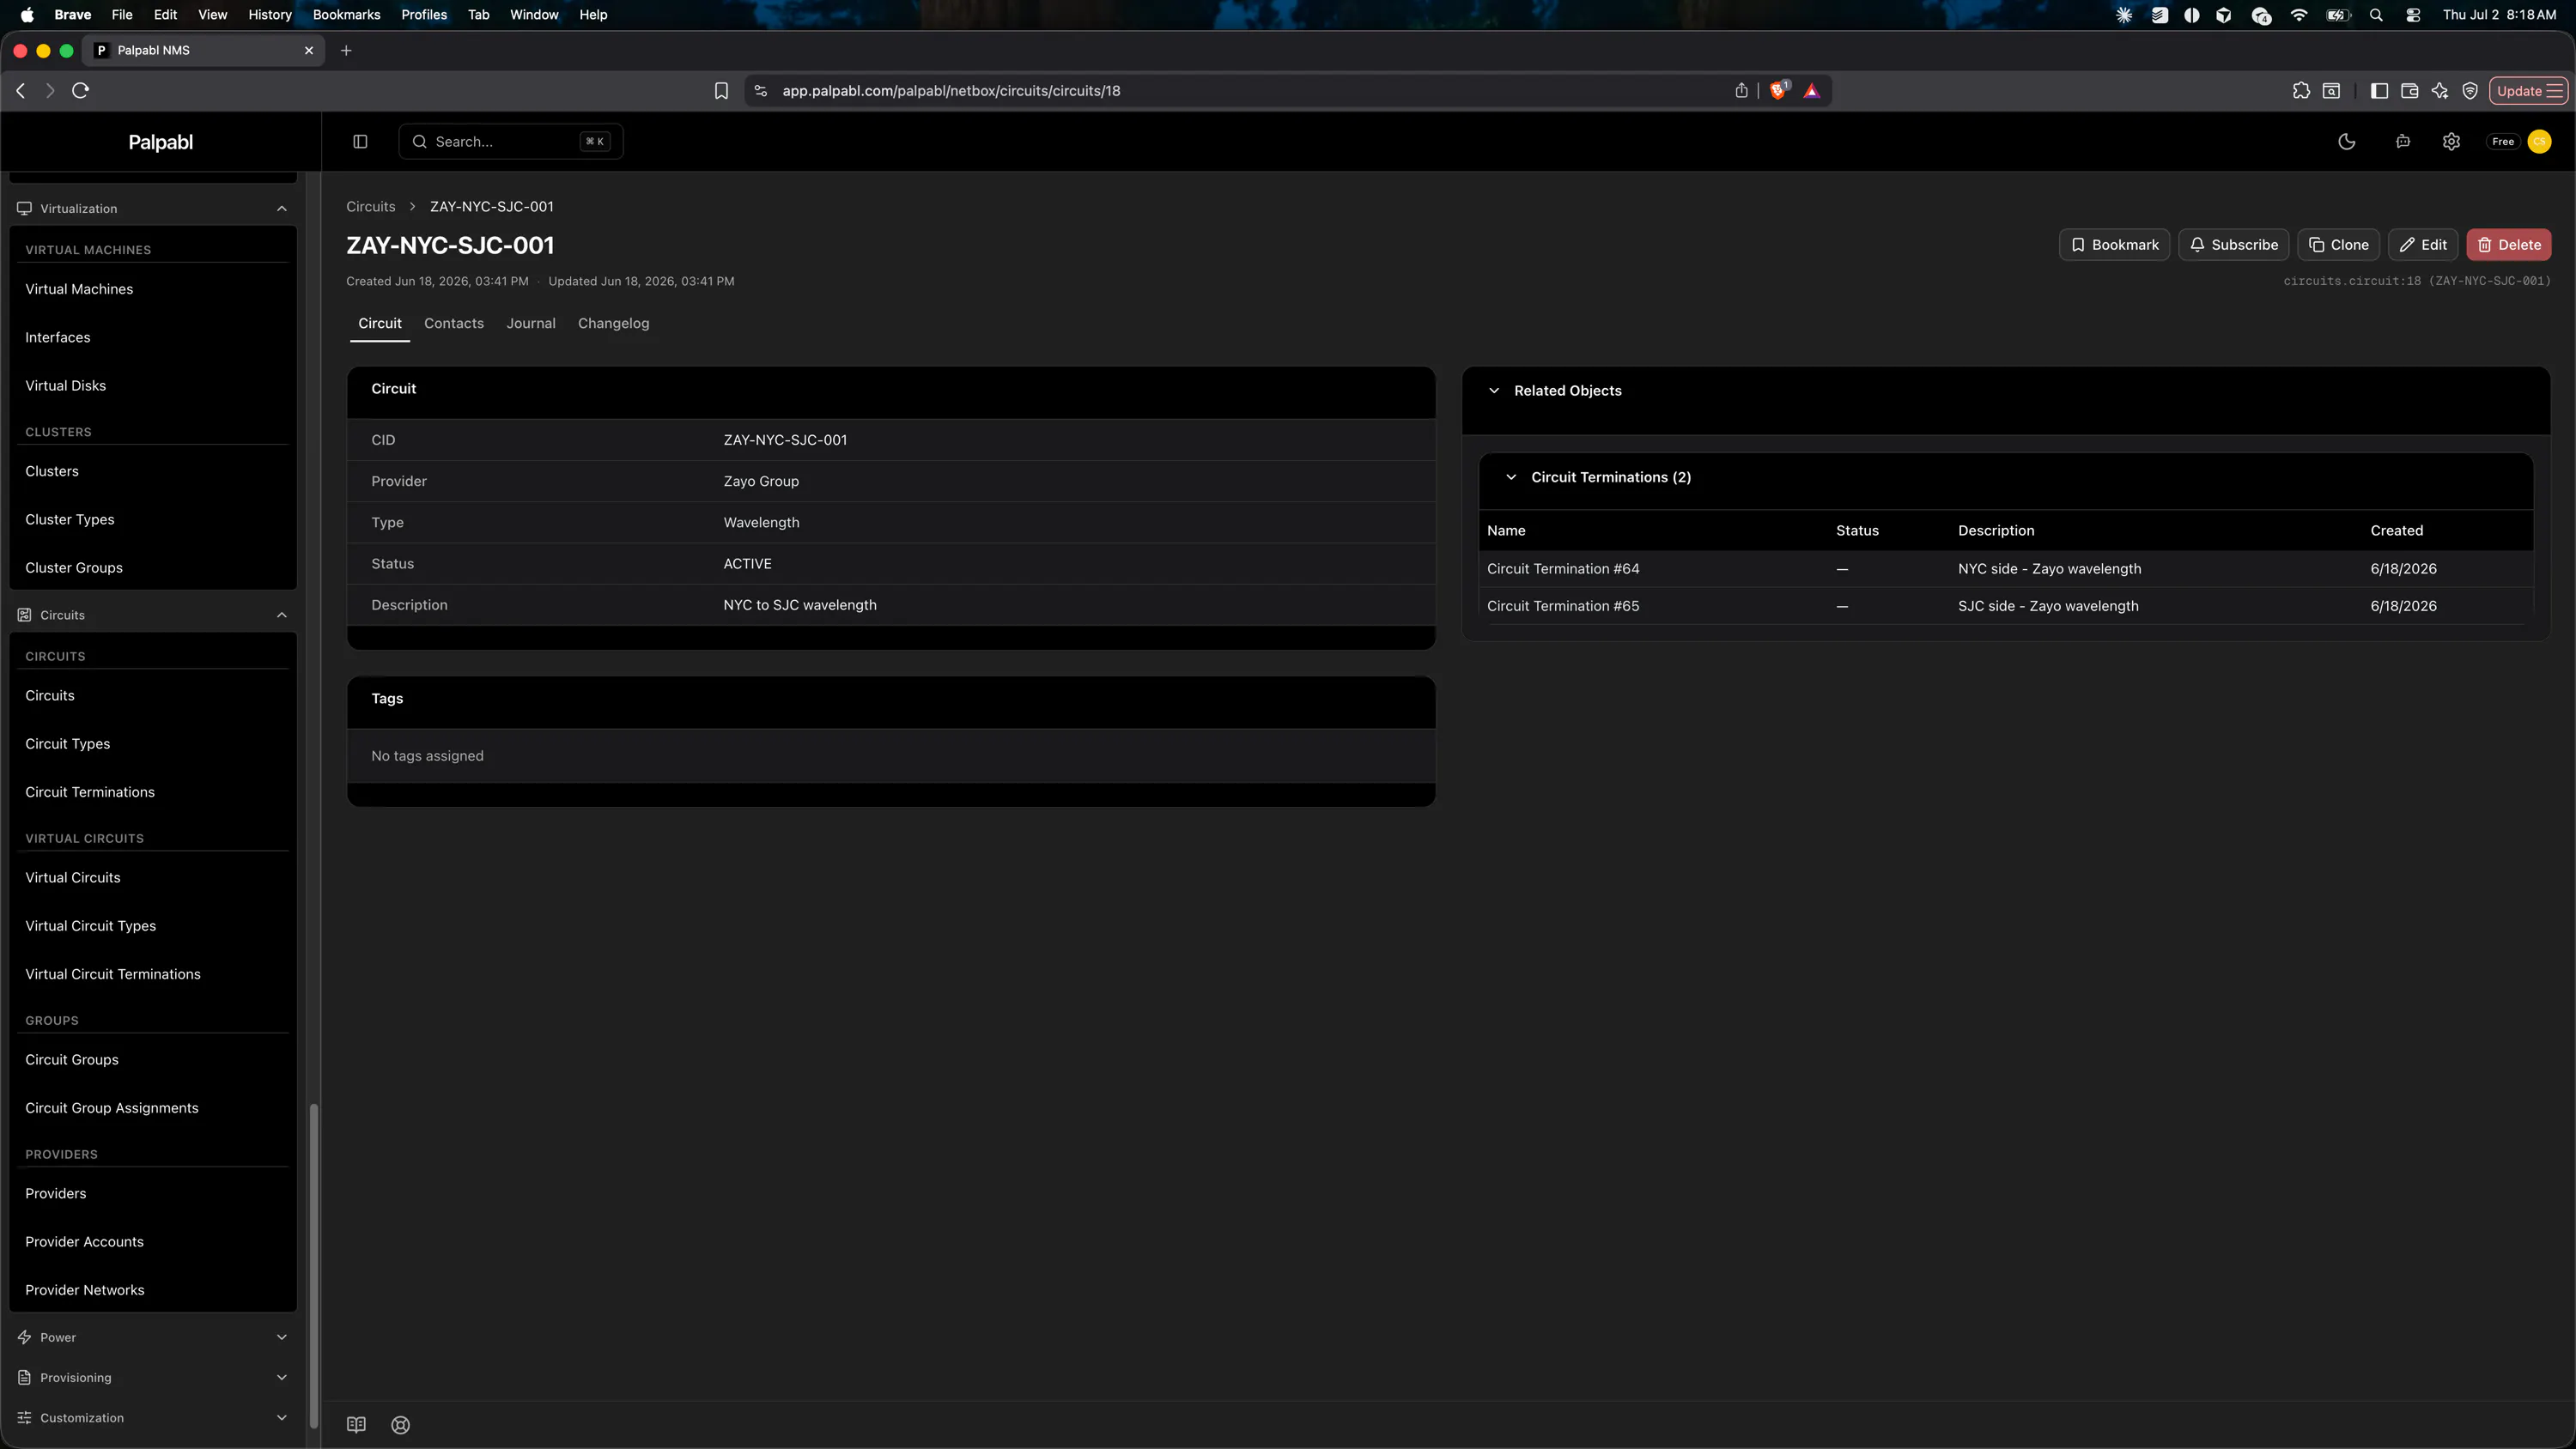Expand the Power section
The height and width of the screenshot is (1449, 2576).
click(152, 1337)
